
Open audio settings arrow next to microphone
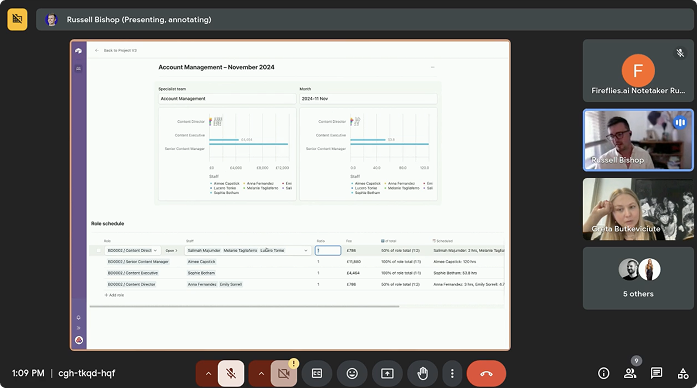point(208,373)
